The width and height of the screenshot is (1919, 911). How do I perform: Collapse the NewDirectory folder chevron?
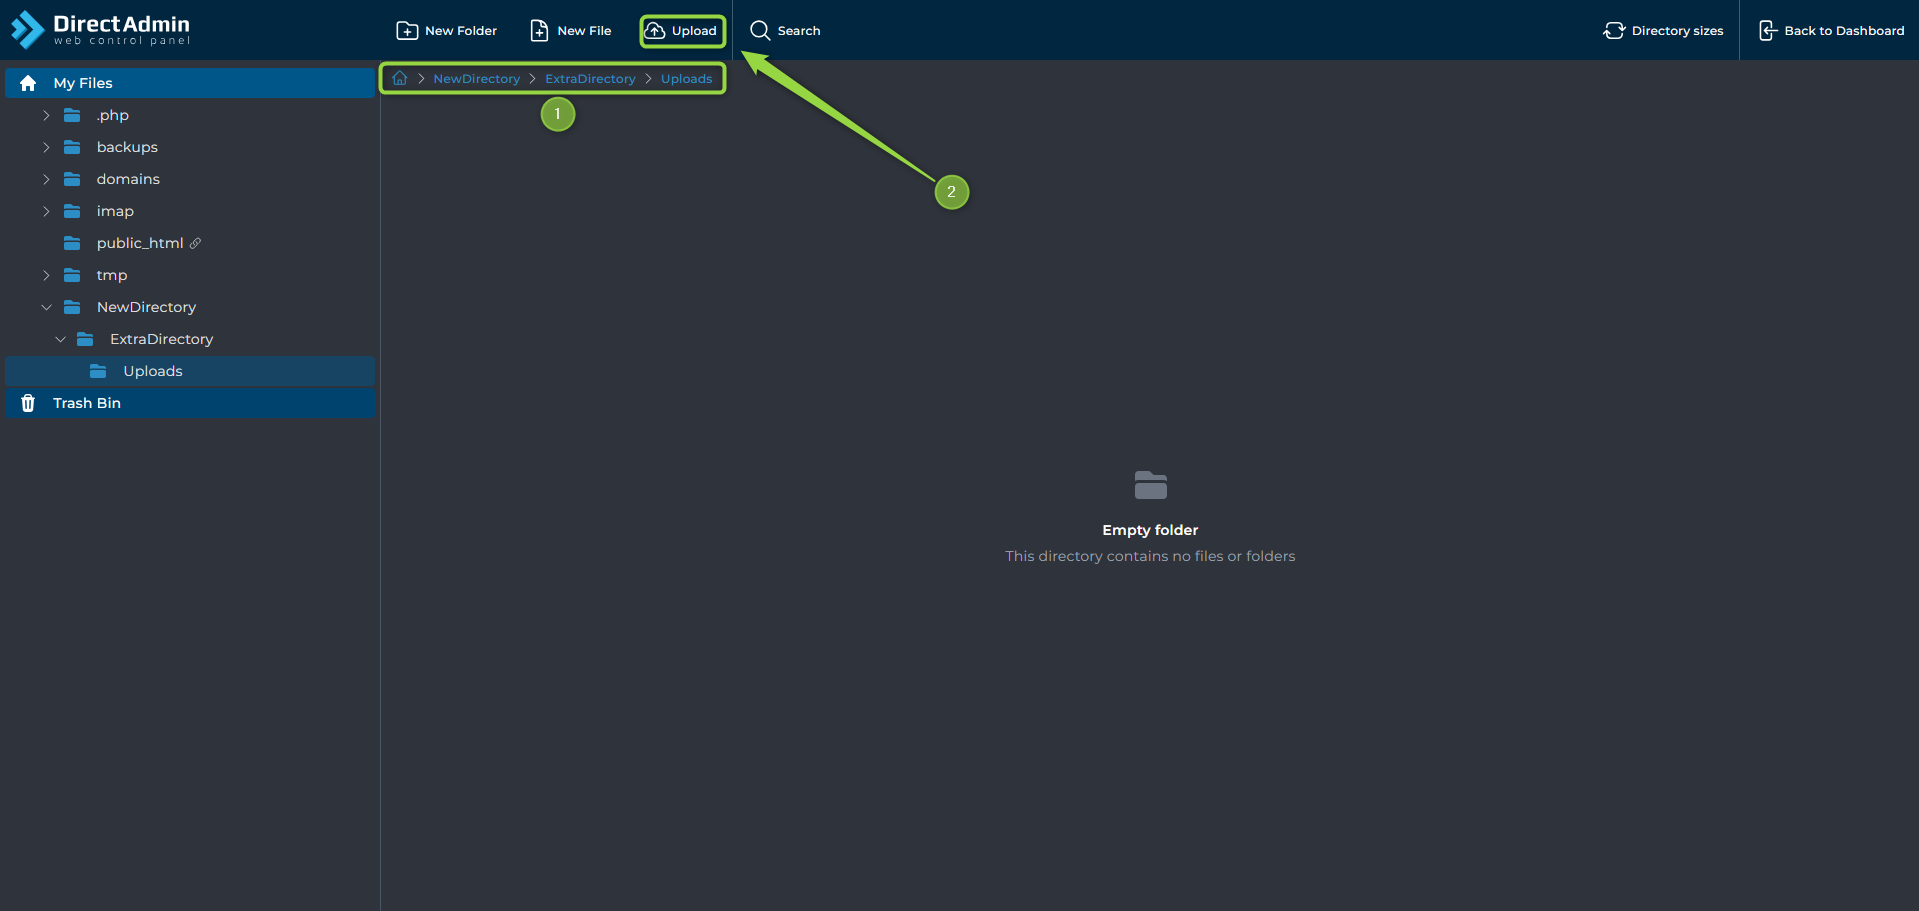(x=46, y=307)
